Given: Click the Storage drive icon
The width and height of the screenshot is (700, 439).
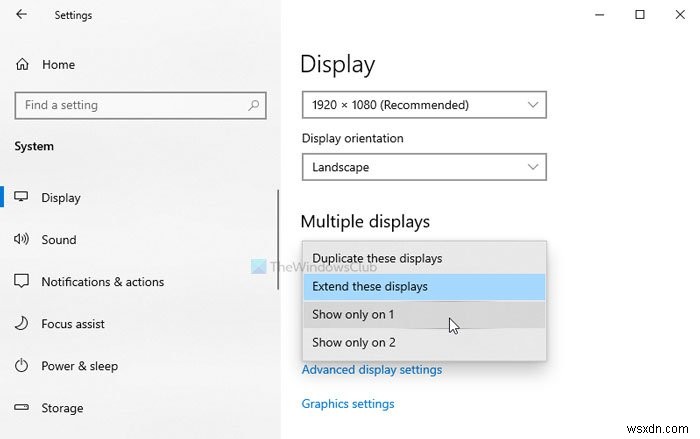Looking at the screenshot, I should [22, 408].
